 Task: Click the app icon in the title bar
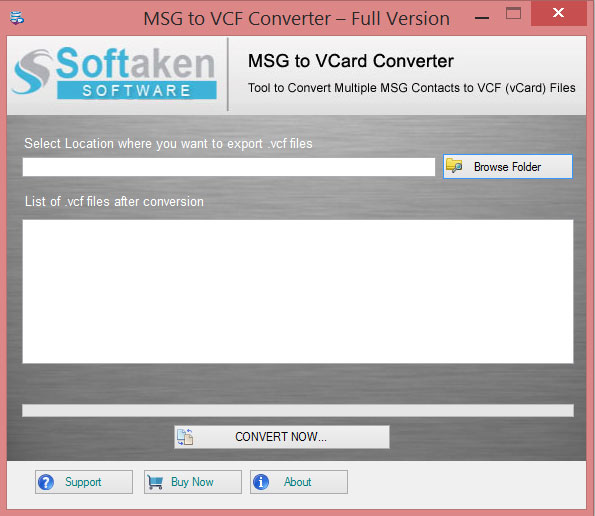pos(17,18)
